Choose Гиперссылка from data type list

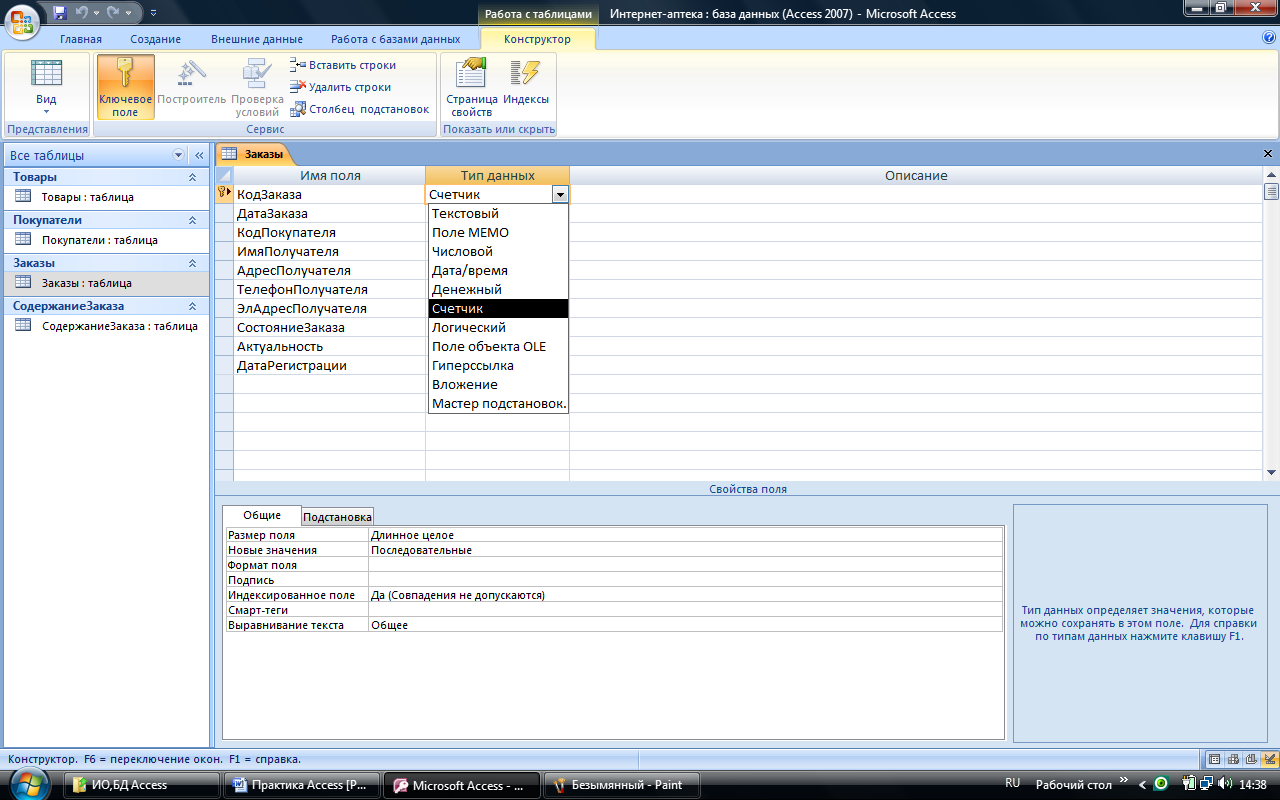(498, 366)
